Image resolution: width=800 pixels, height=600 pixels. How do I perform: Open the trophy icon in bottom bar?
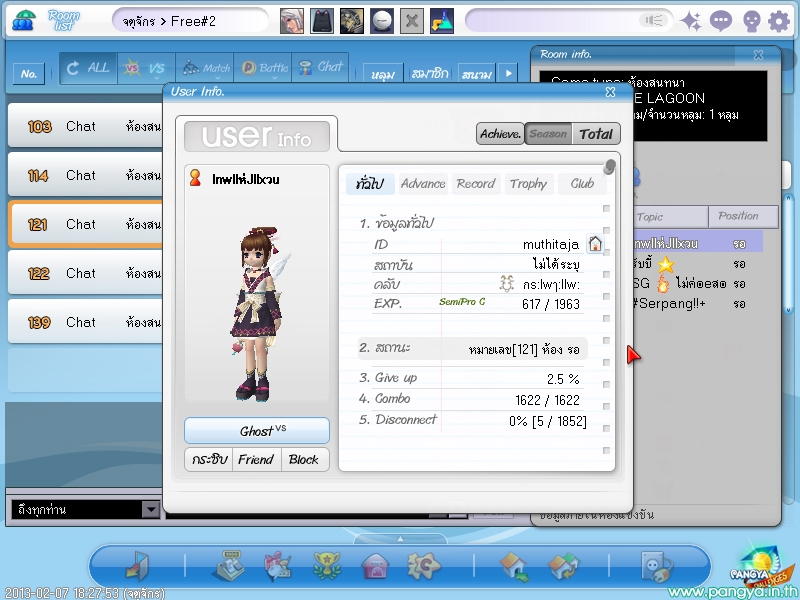(327, 566)
